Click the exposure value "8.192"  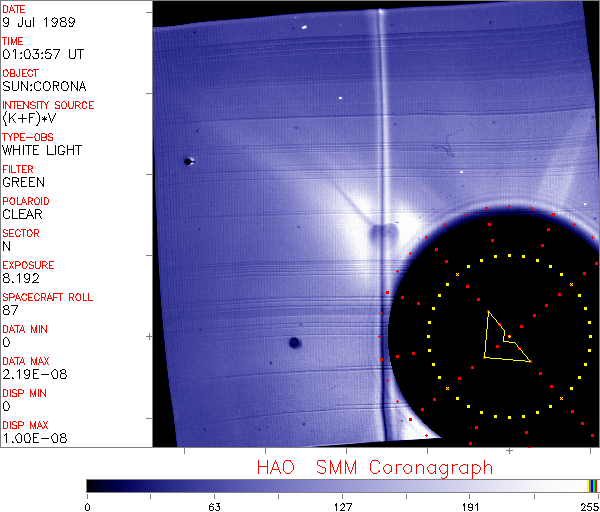coord(21,278)
